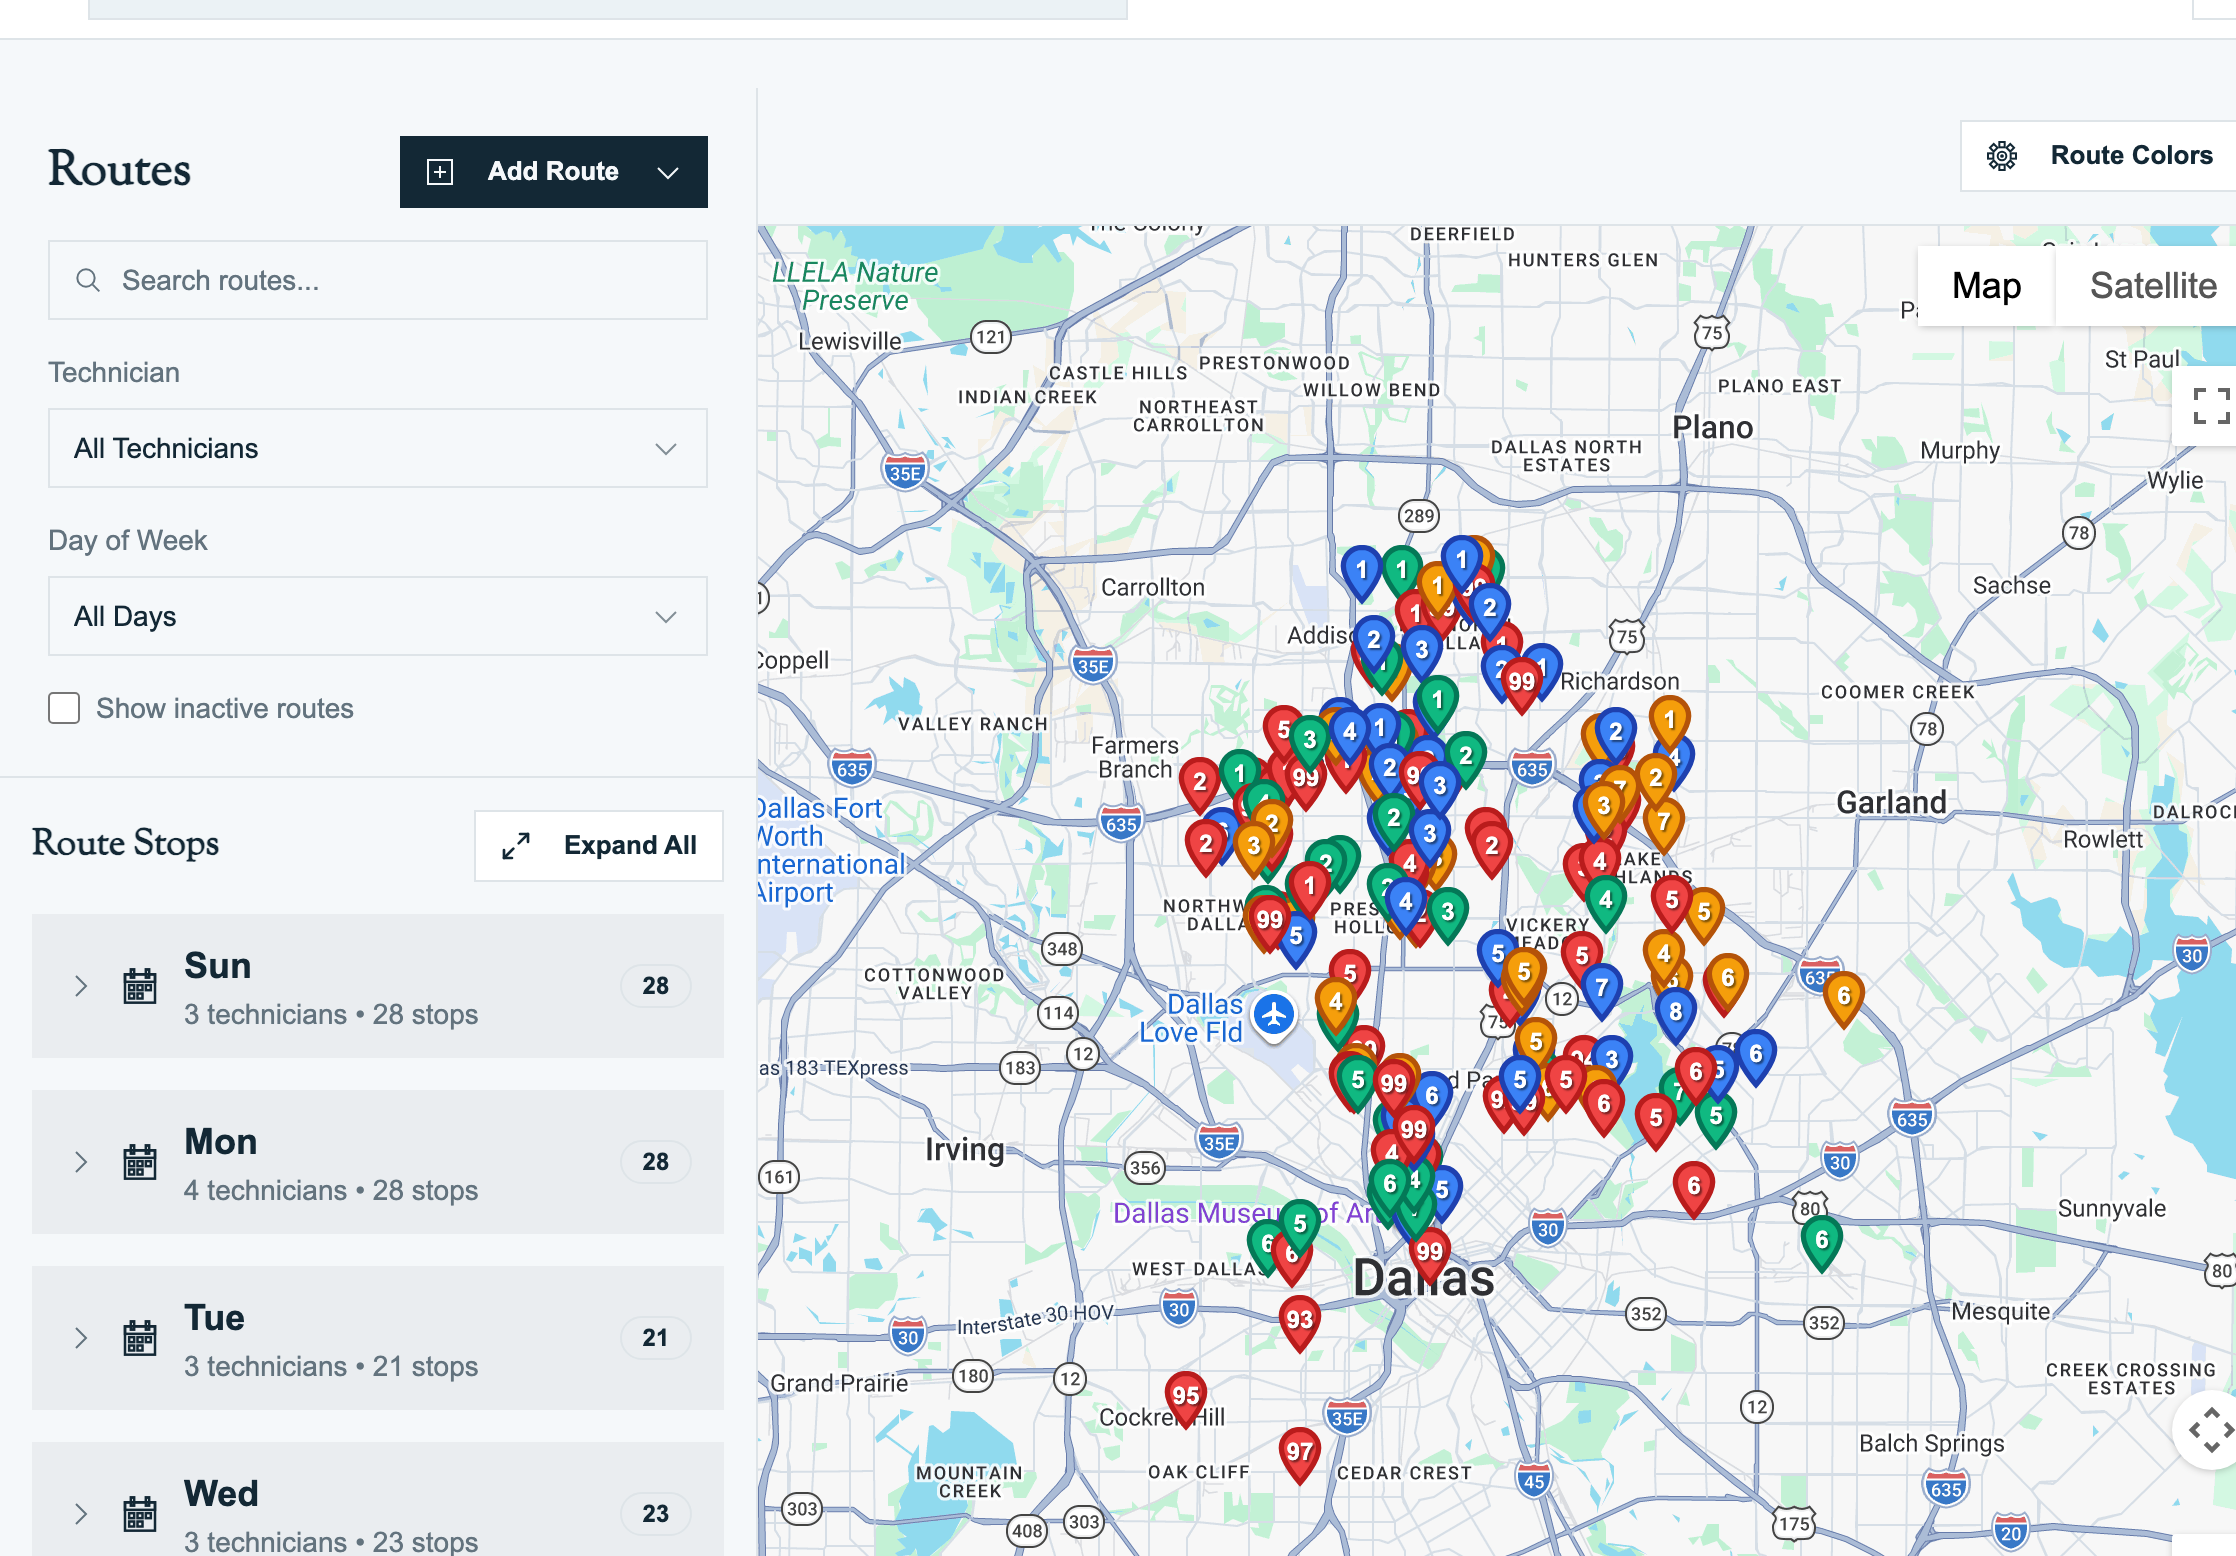Click red pin 2 near Farmers Branch

pyautogui.click(x=1199, y=786)
